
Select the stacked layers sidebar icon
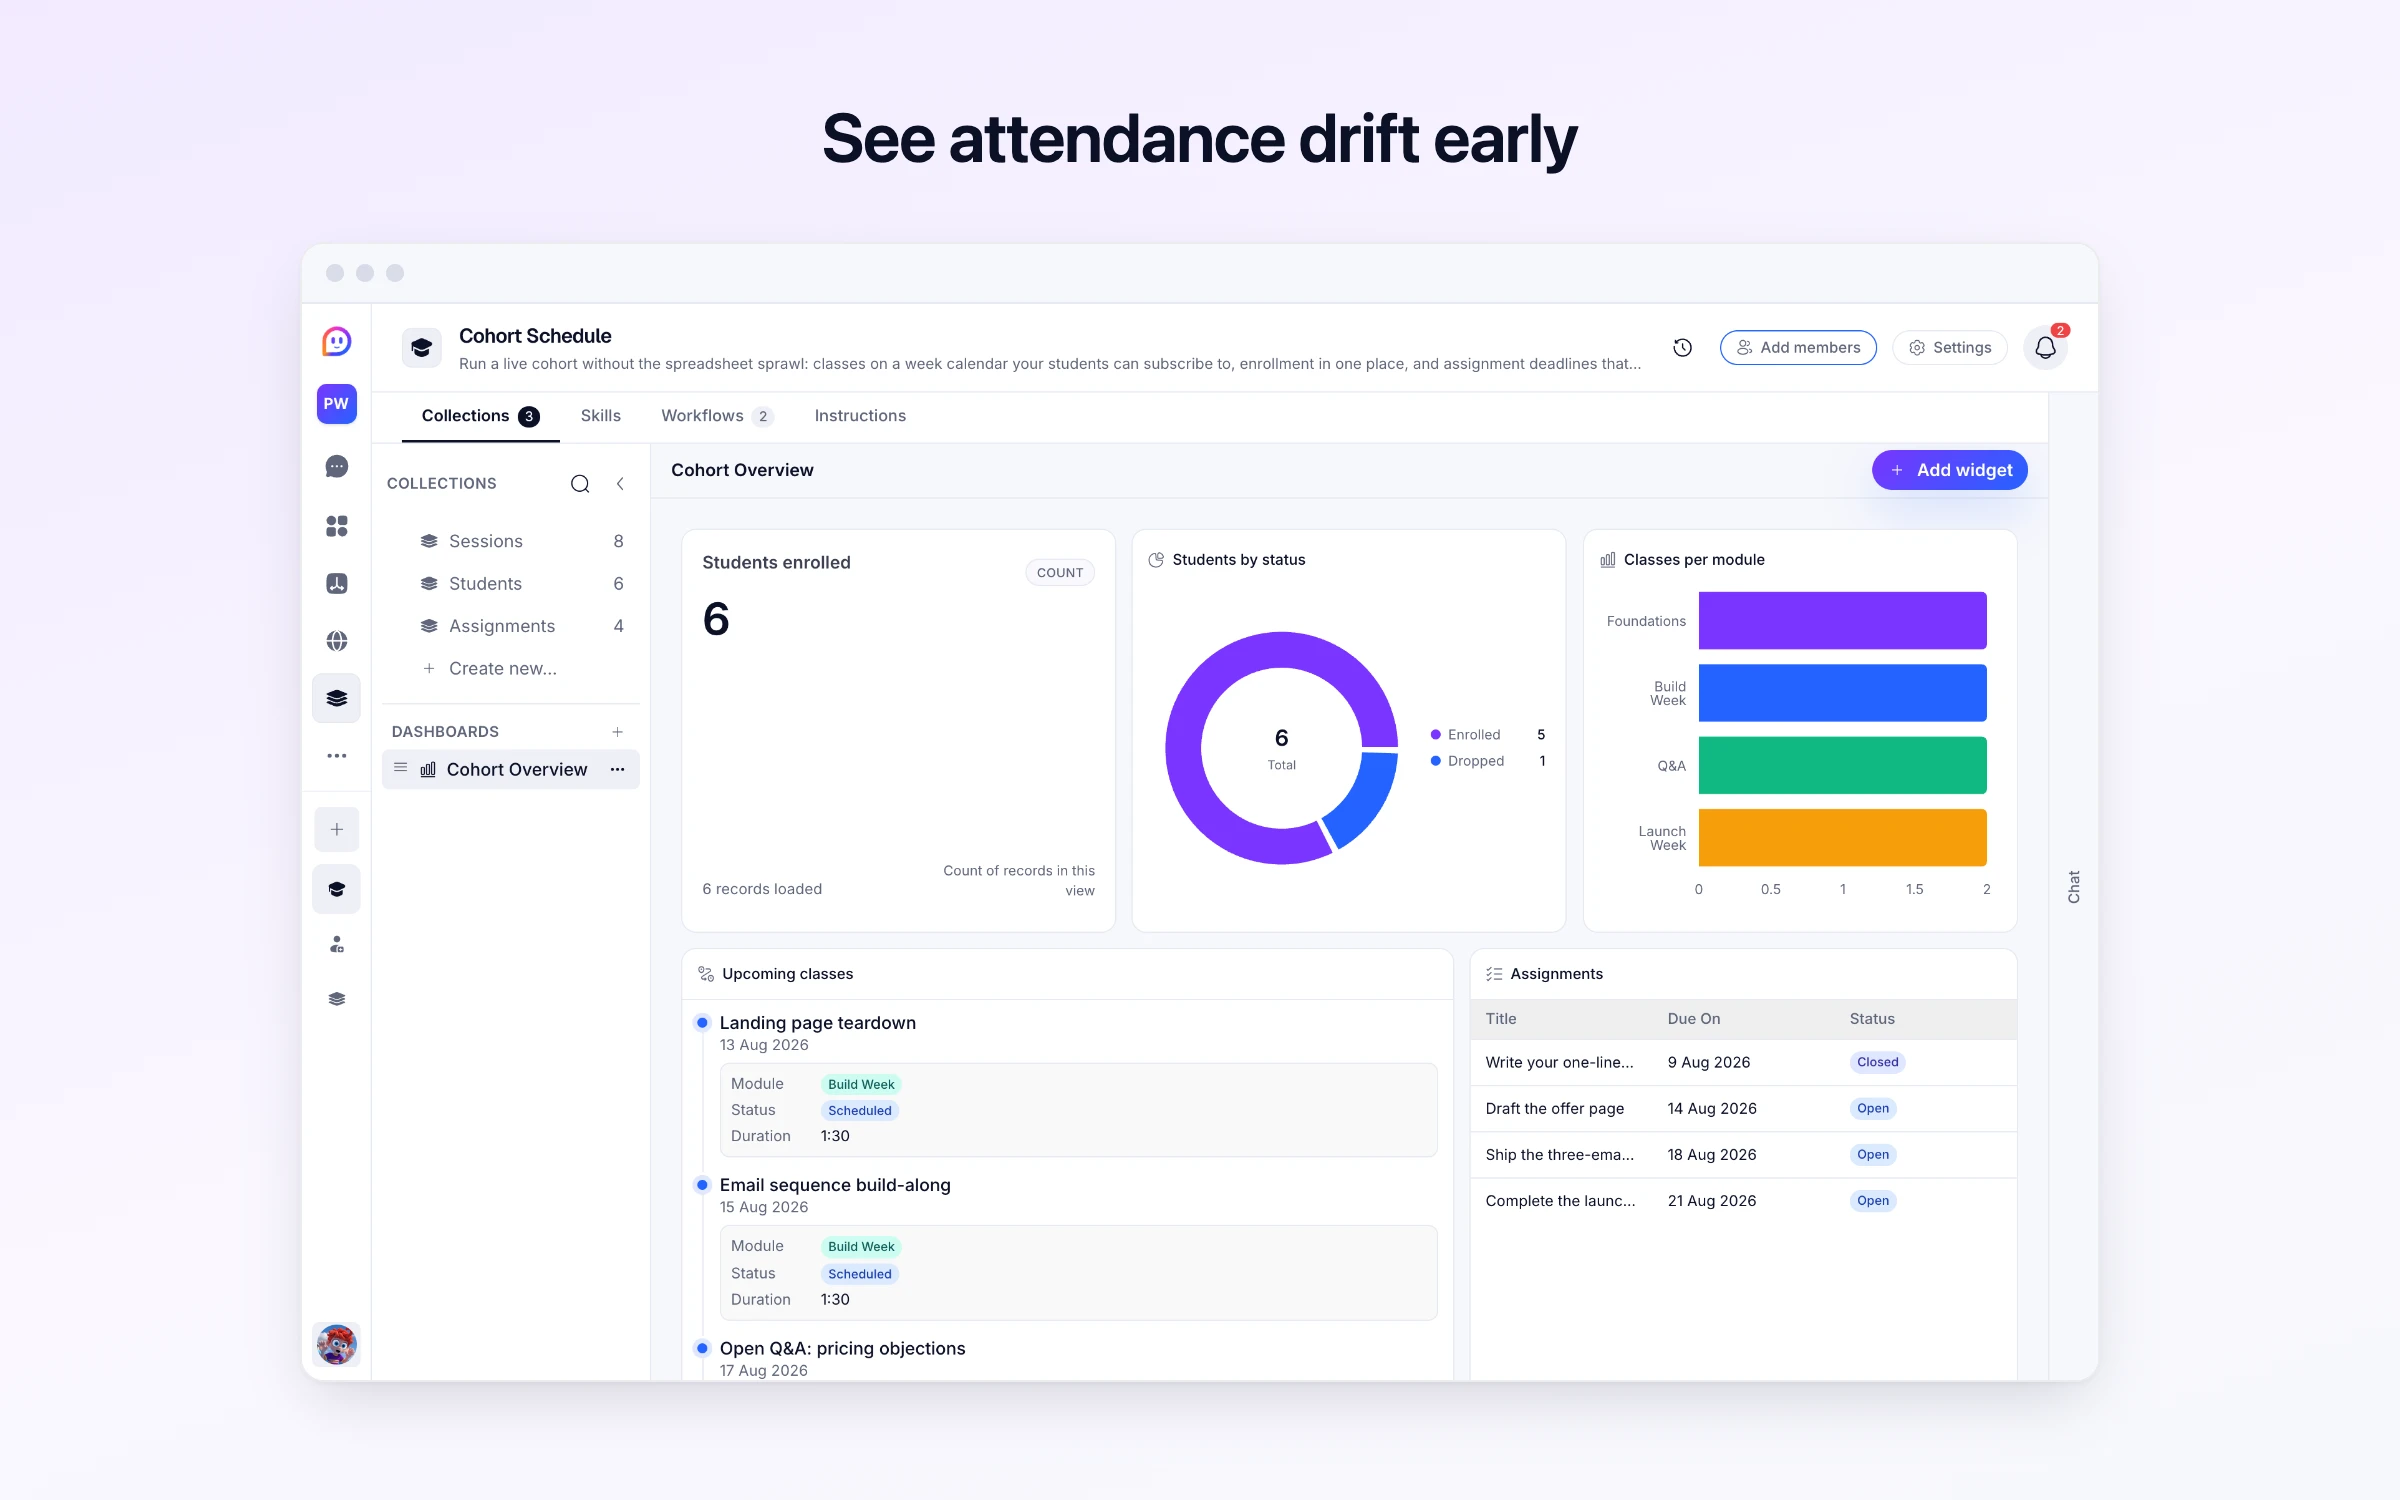336,698
